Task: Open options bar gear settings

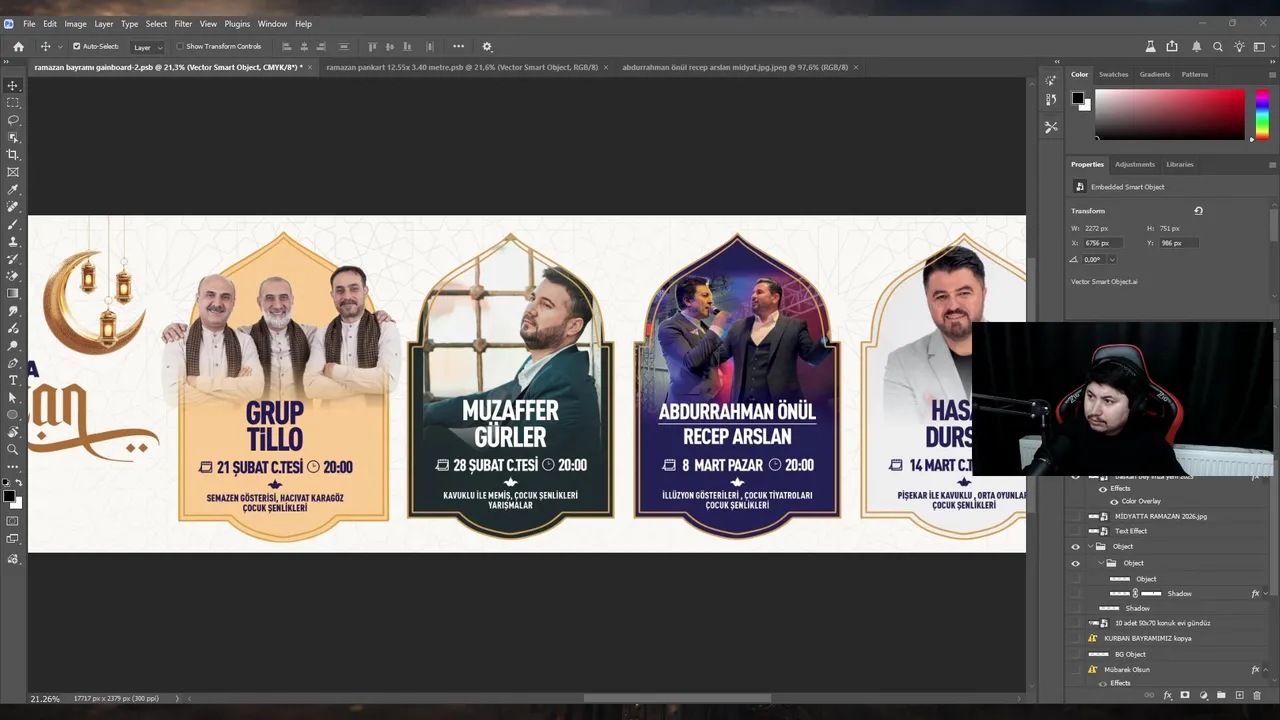Action: [487, 46]
